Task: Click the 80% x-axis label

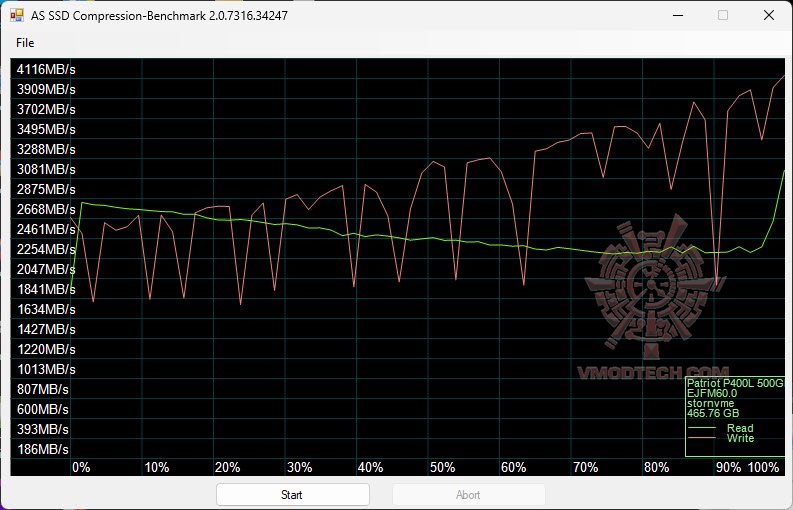Action: click(x=657, y=467)
